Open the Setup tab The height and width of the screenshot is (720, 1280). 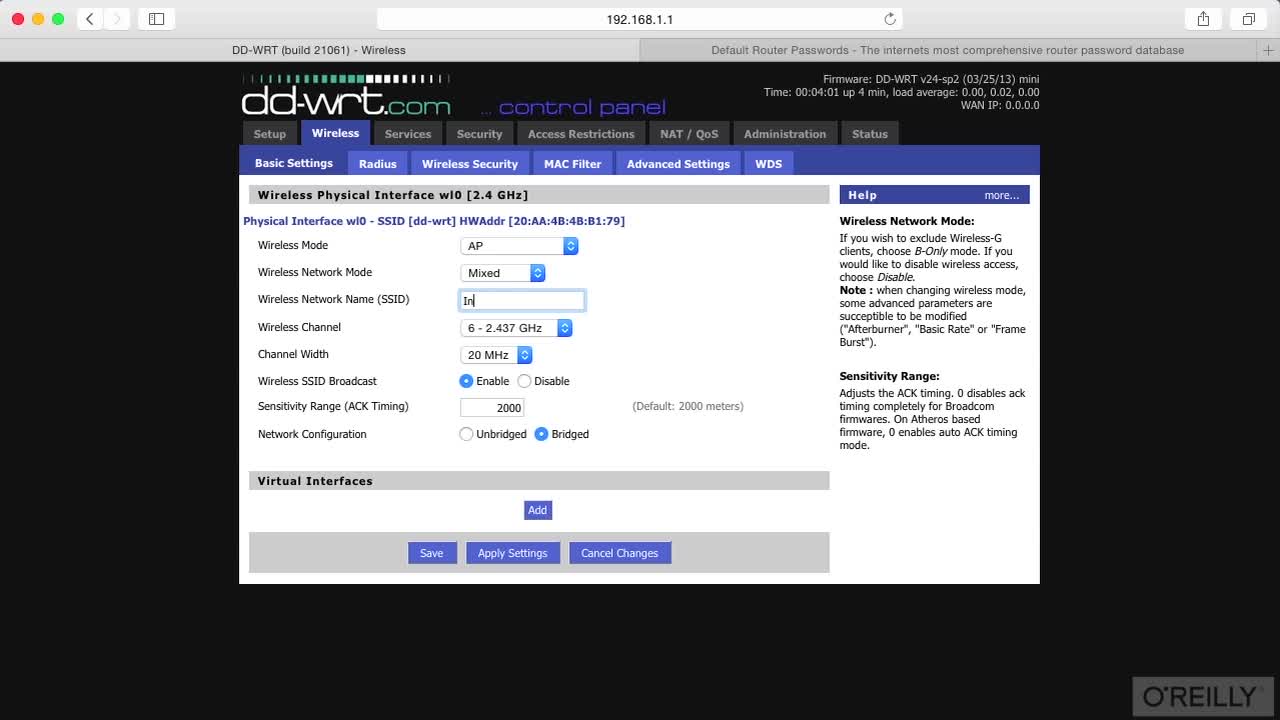(269, 134)
